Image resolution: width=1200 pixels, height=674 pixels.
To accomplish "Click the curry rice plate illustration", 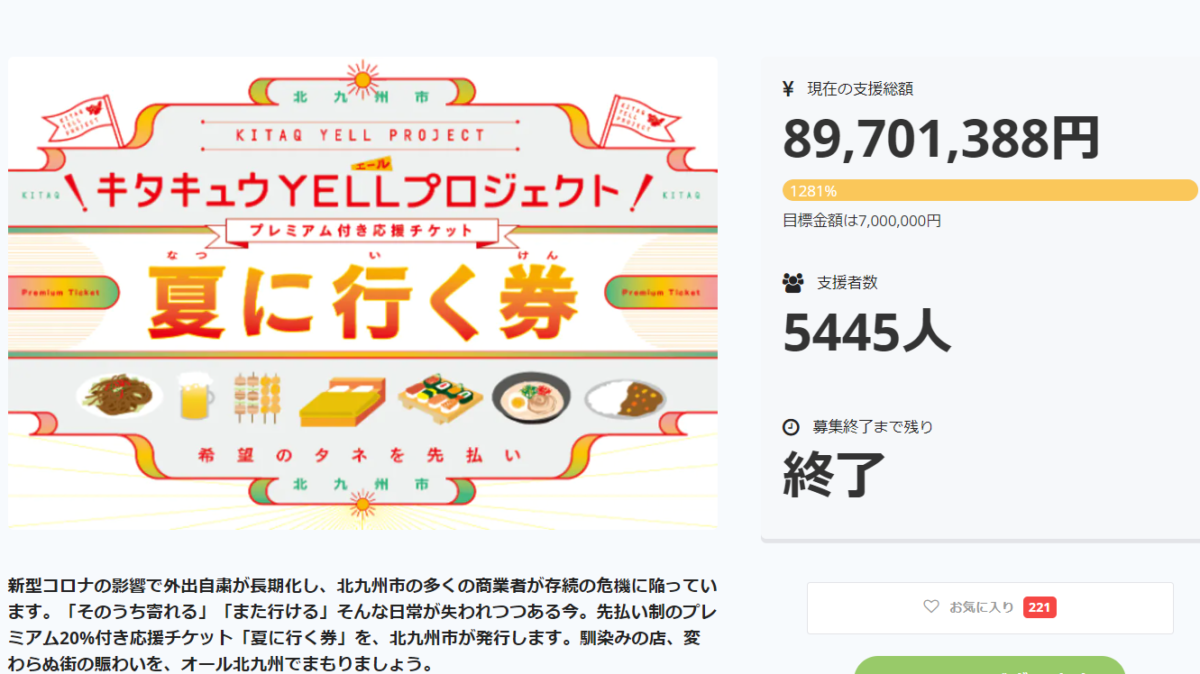I will point(626,398).
